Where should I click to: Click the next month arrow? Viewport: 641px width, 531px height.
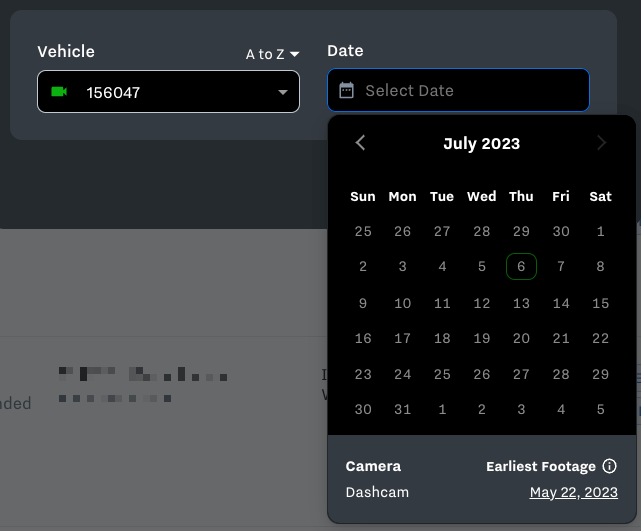tap(601, 143)
